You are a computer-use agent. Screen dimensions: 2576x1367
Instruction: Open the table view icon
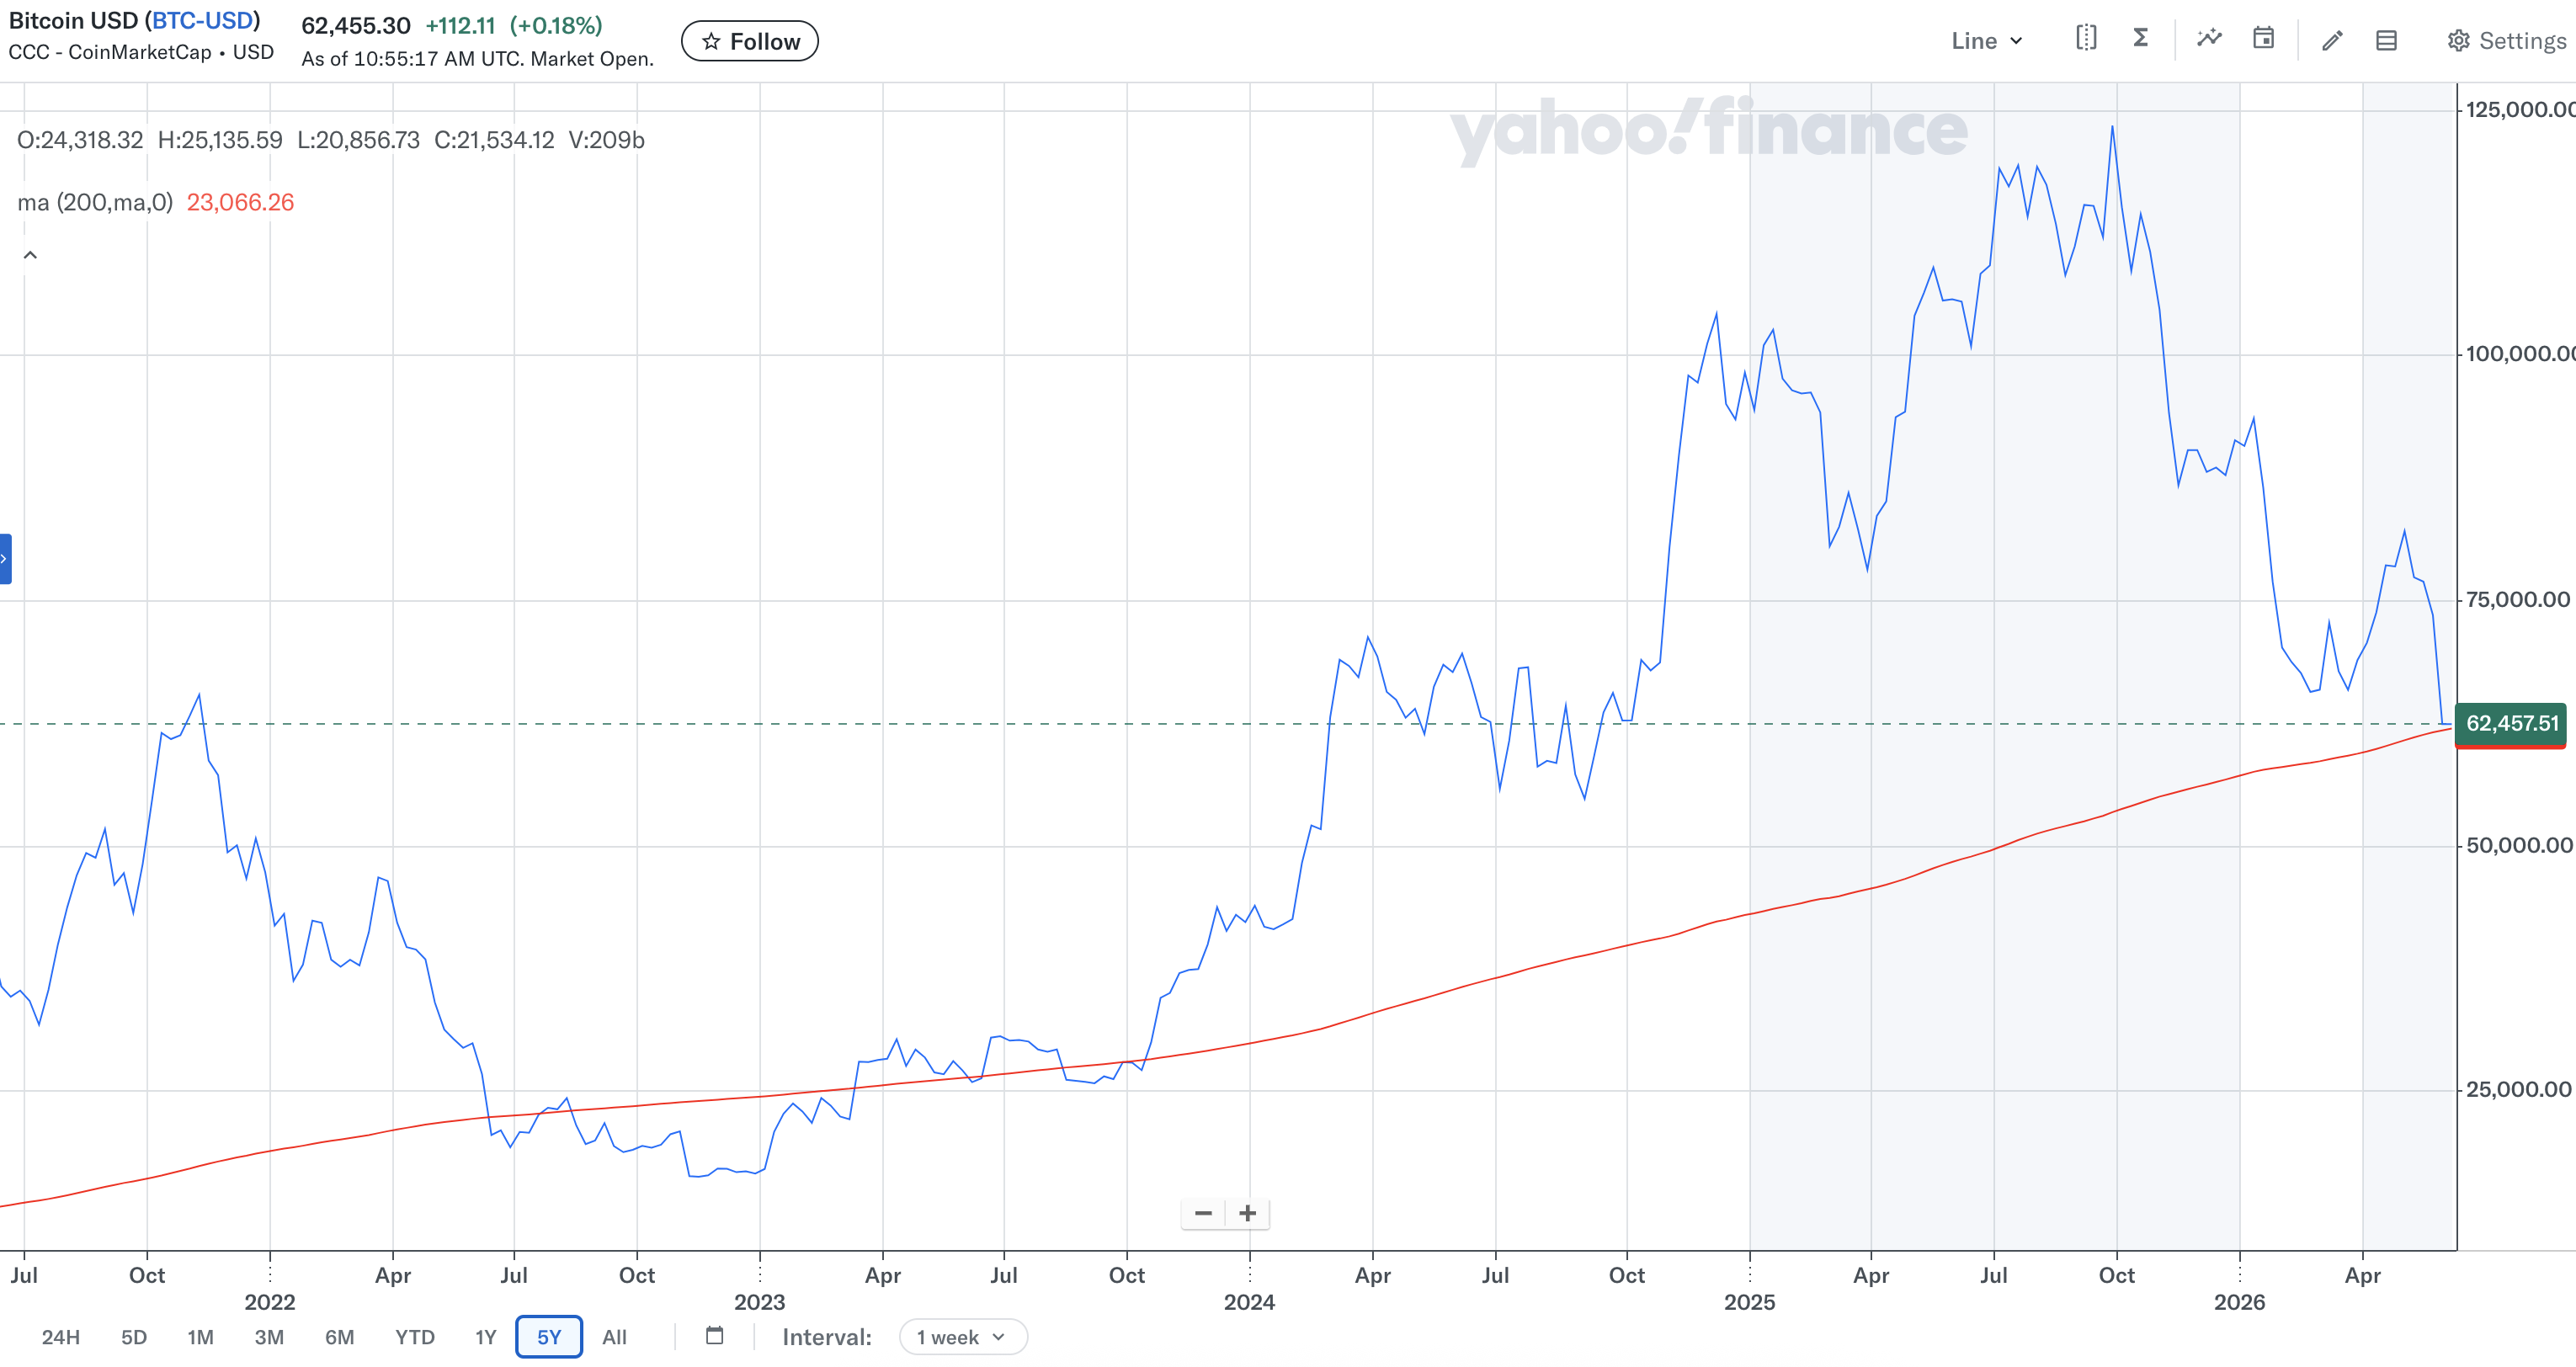[x=2387, y=40]
